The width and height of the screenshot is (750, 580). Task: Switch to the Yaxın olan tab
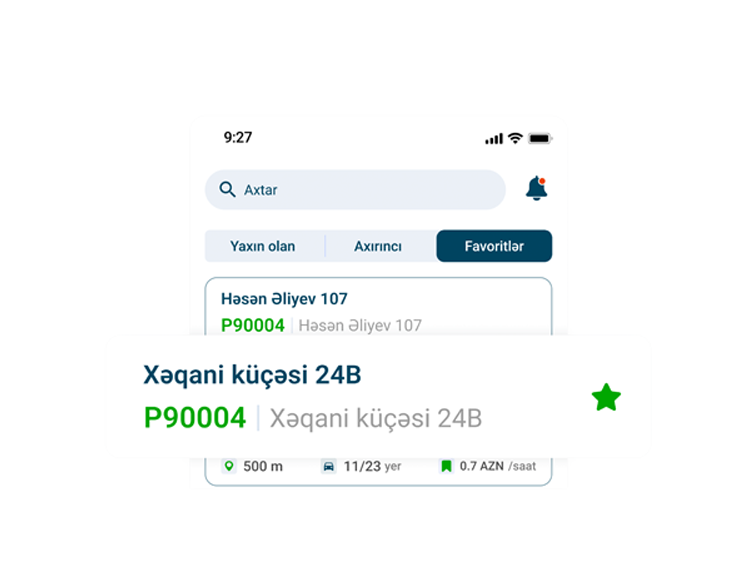pos(263,246)
